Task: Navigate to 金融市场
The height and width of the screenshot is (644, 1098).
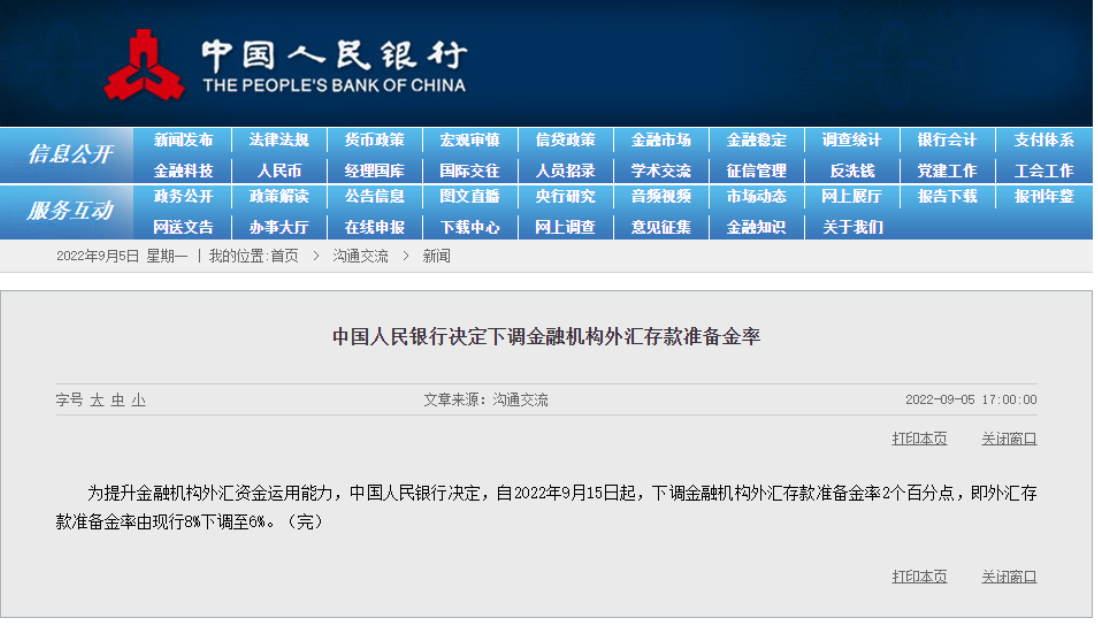Action: [661, 140]
